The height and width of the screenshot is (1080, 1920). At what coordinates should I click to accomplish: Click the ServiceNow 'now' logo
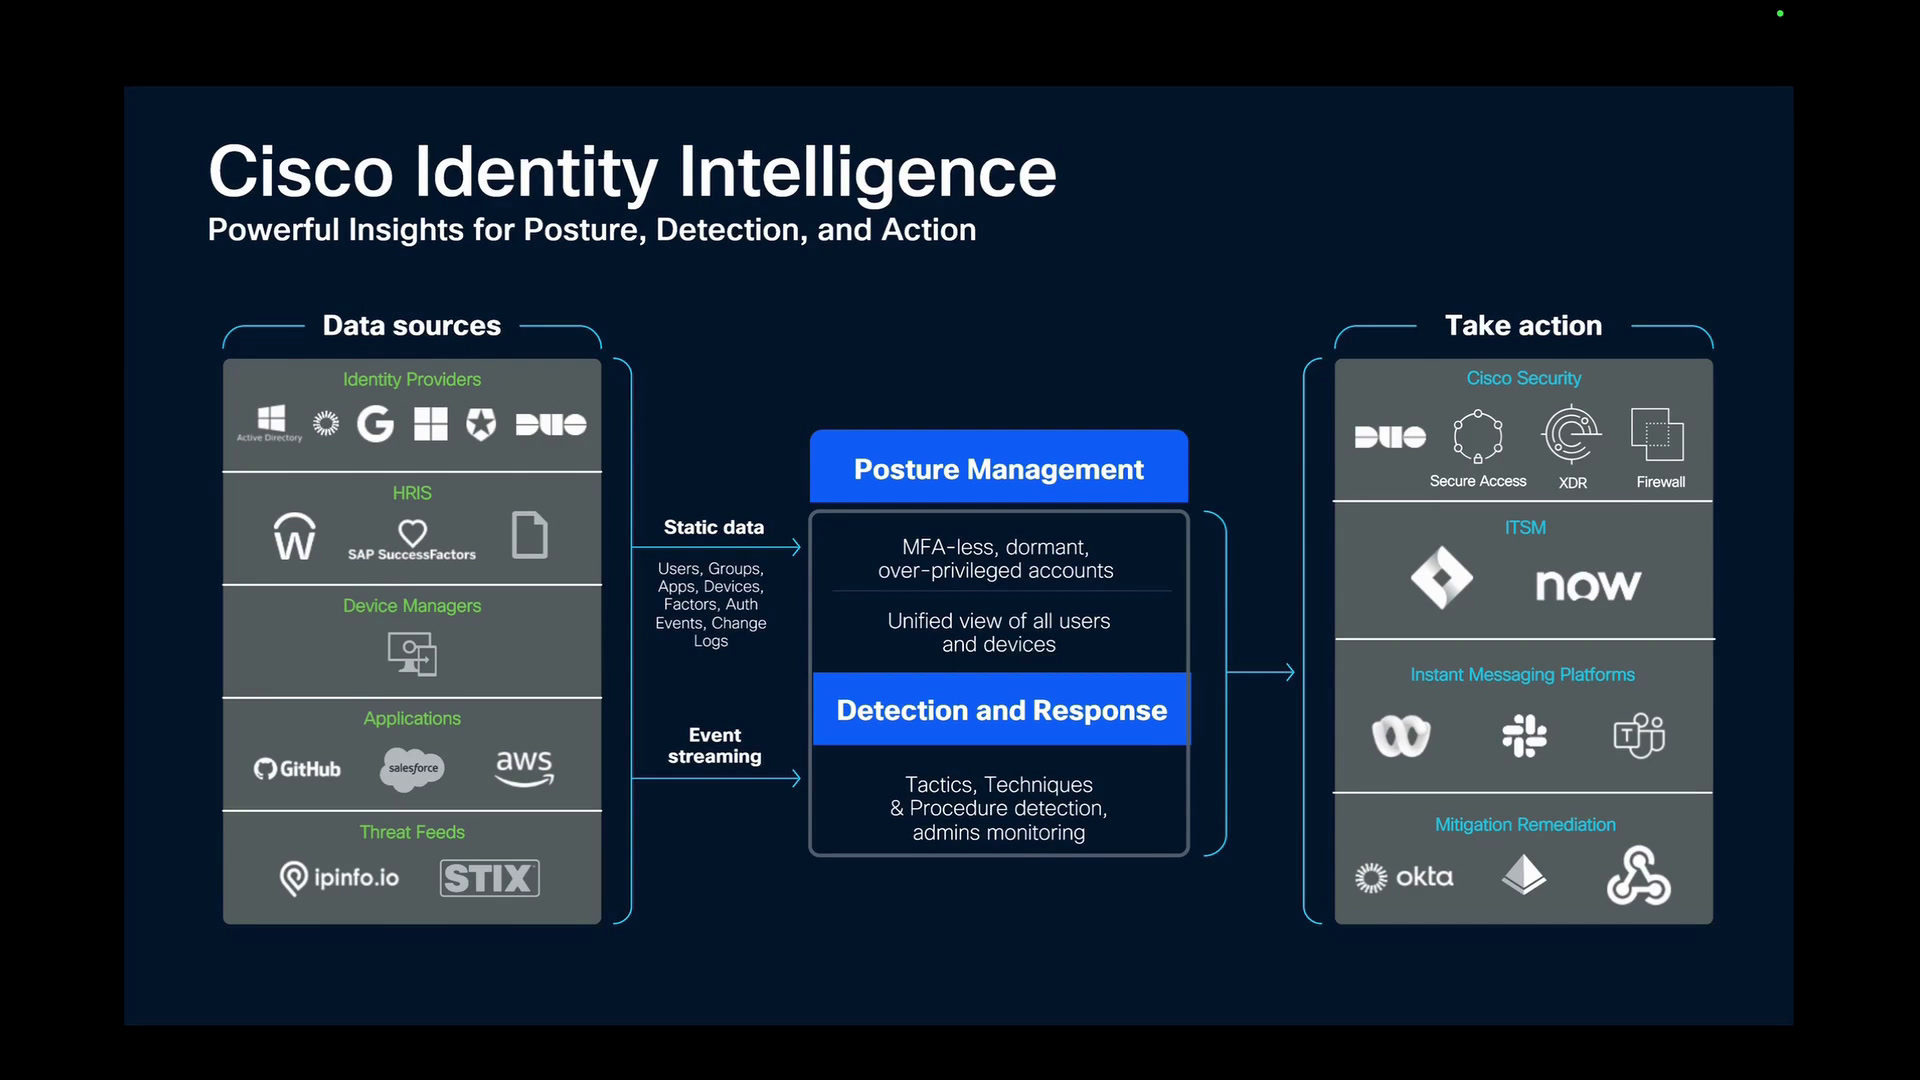(1588, 584)
